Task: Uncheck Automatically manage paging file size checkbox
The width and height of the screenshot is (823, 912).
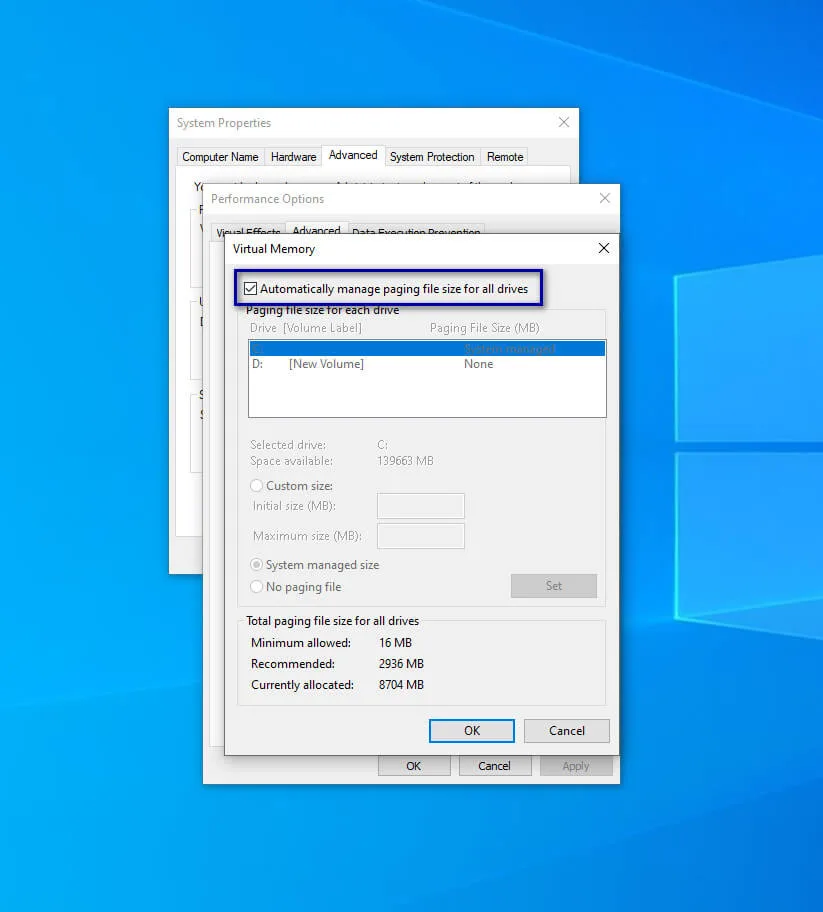Action: point(251,288)
